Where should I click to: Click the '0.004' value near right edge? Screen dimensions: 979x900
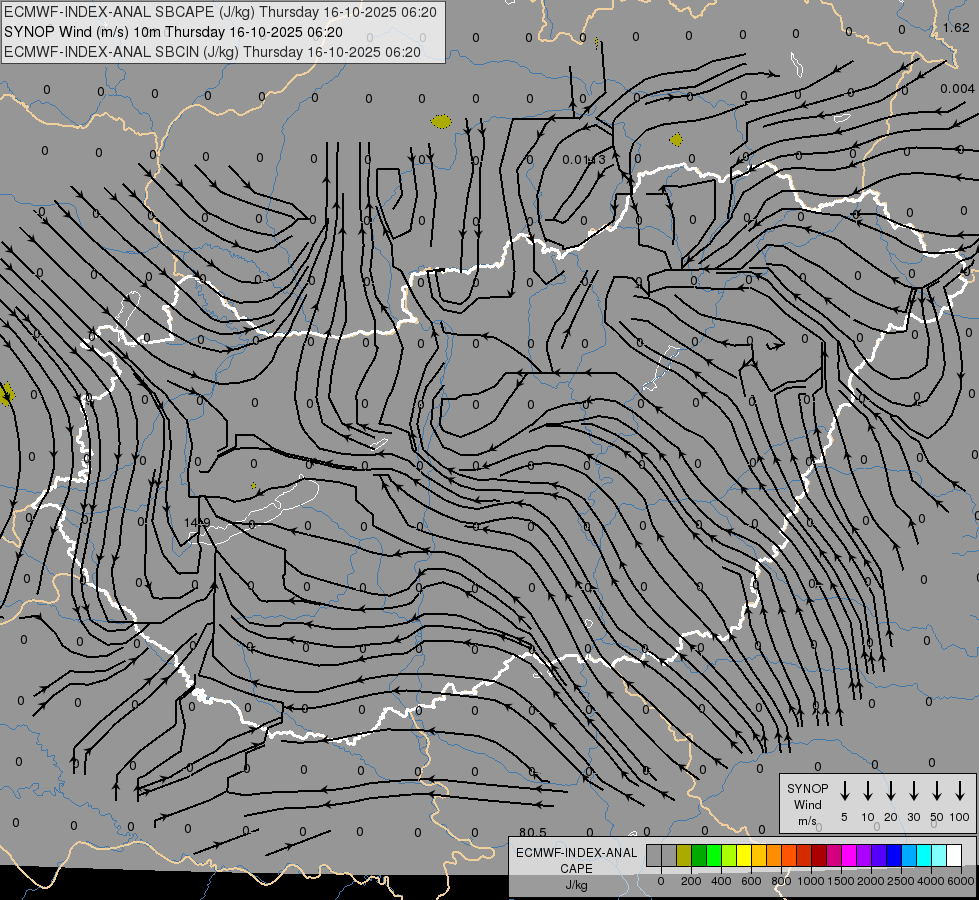click(957, 89)
